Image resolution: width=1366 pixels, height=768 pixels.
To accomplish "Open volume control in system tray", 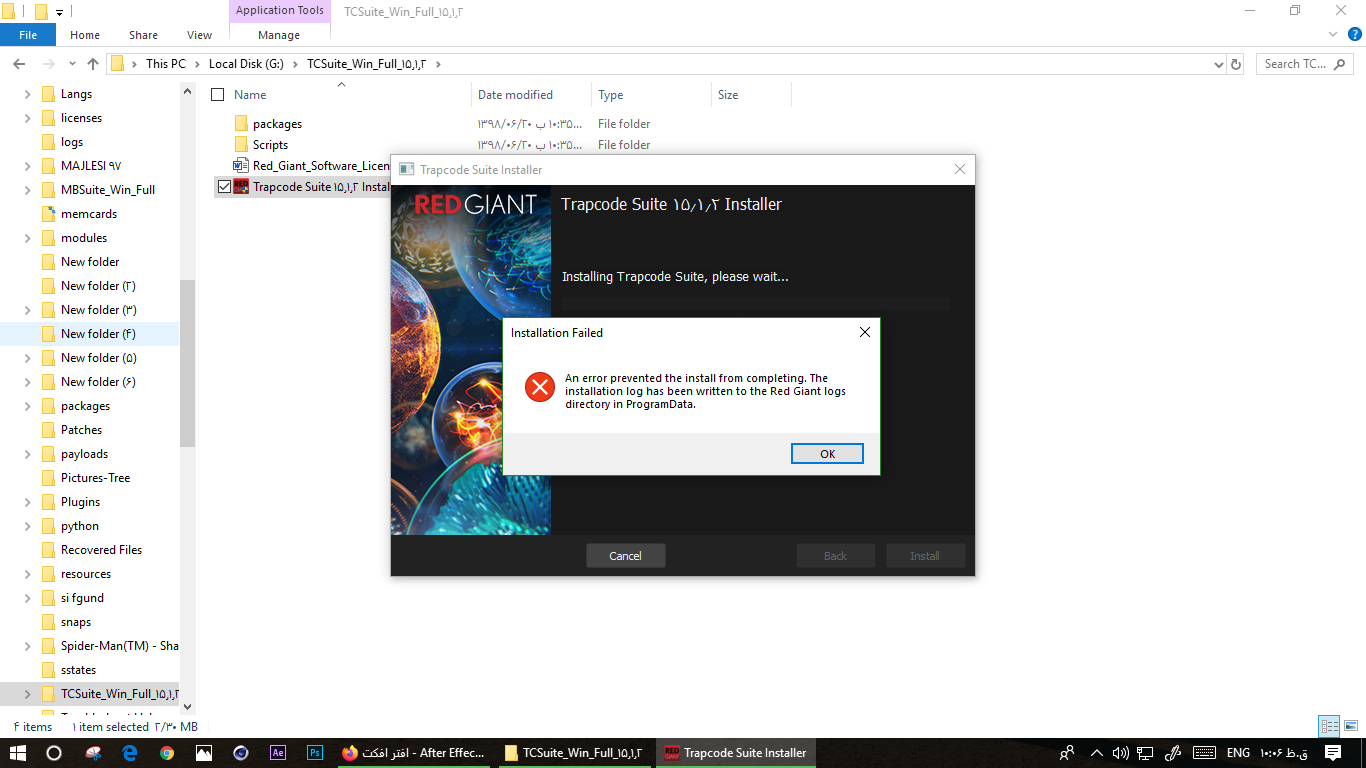I will click(1120, 753).
